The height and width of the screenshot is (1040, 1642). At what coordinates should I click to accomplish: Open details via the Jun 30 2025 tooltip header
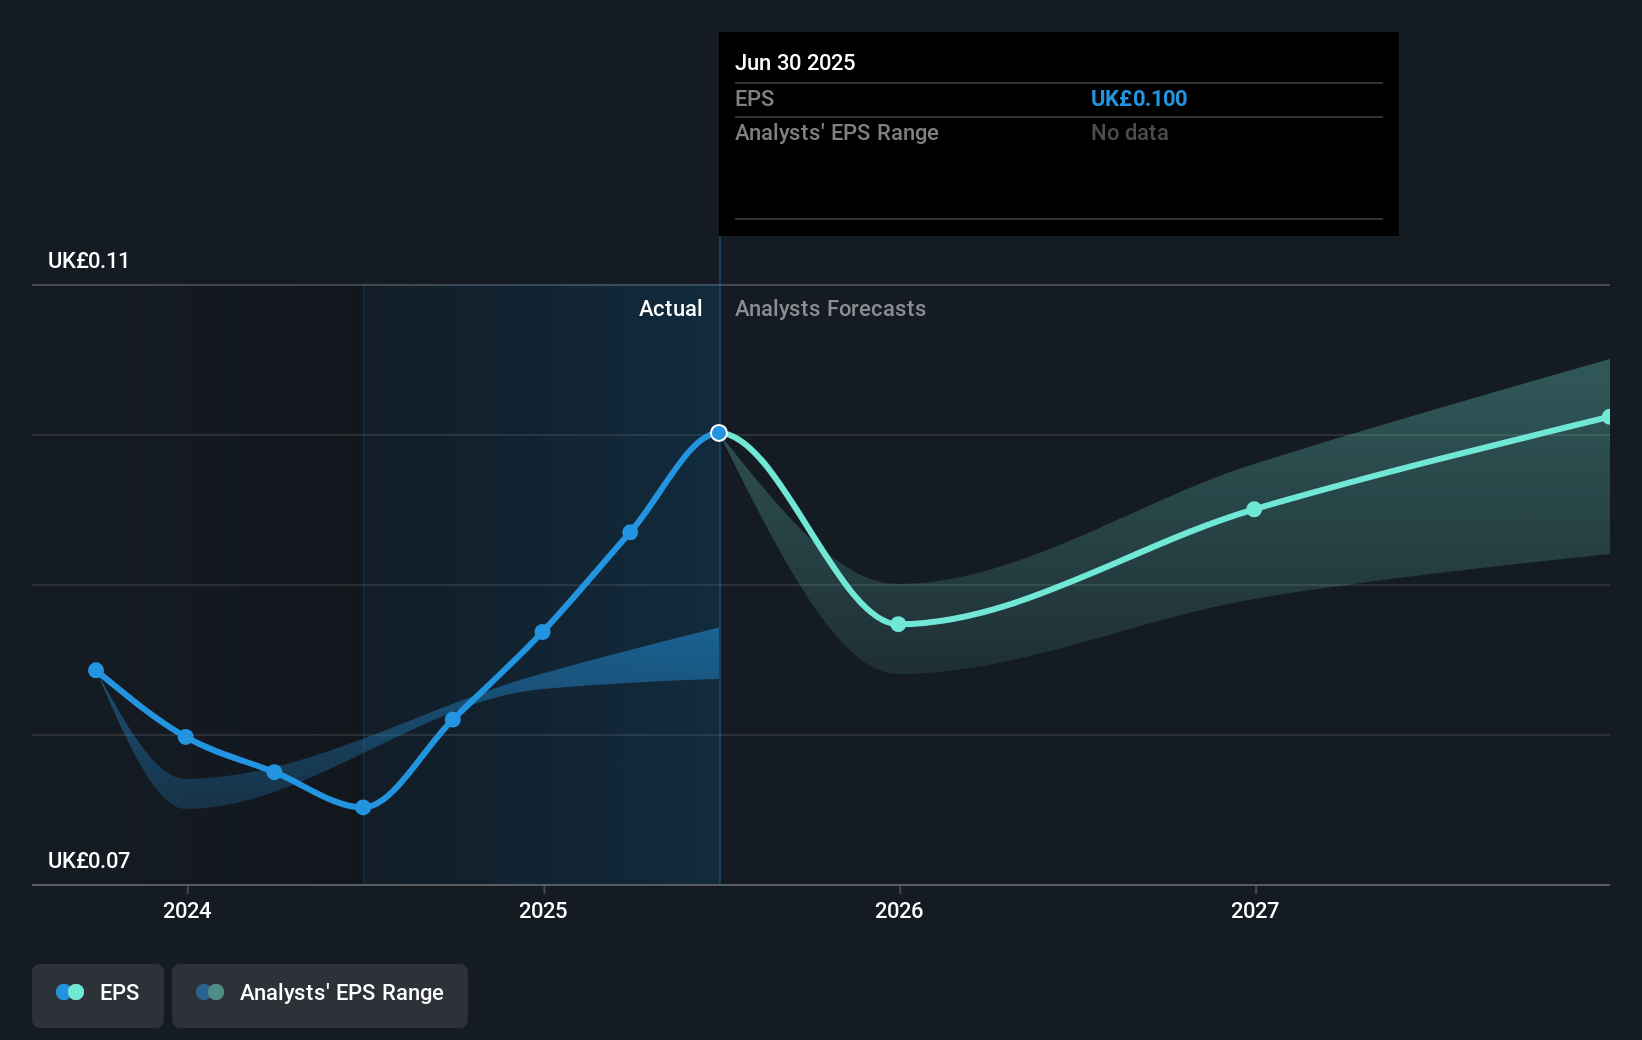pos(795,62)
